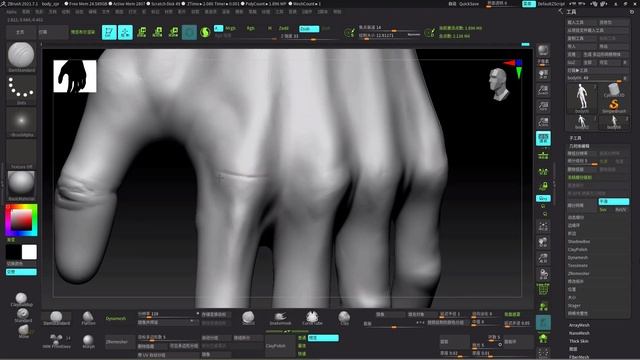
Task: Click the head camera orientation widget
Action: click(499, 84)
